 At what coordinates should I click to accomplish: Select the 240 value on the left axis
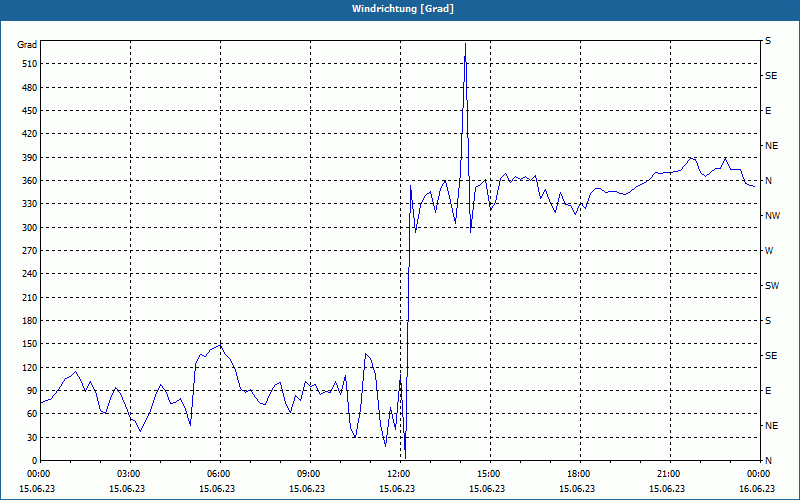(x=30, y=274)
